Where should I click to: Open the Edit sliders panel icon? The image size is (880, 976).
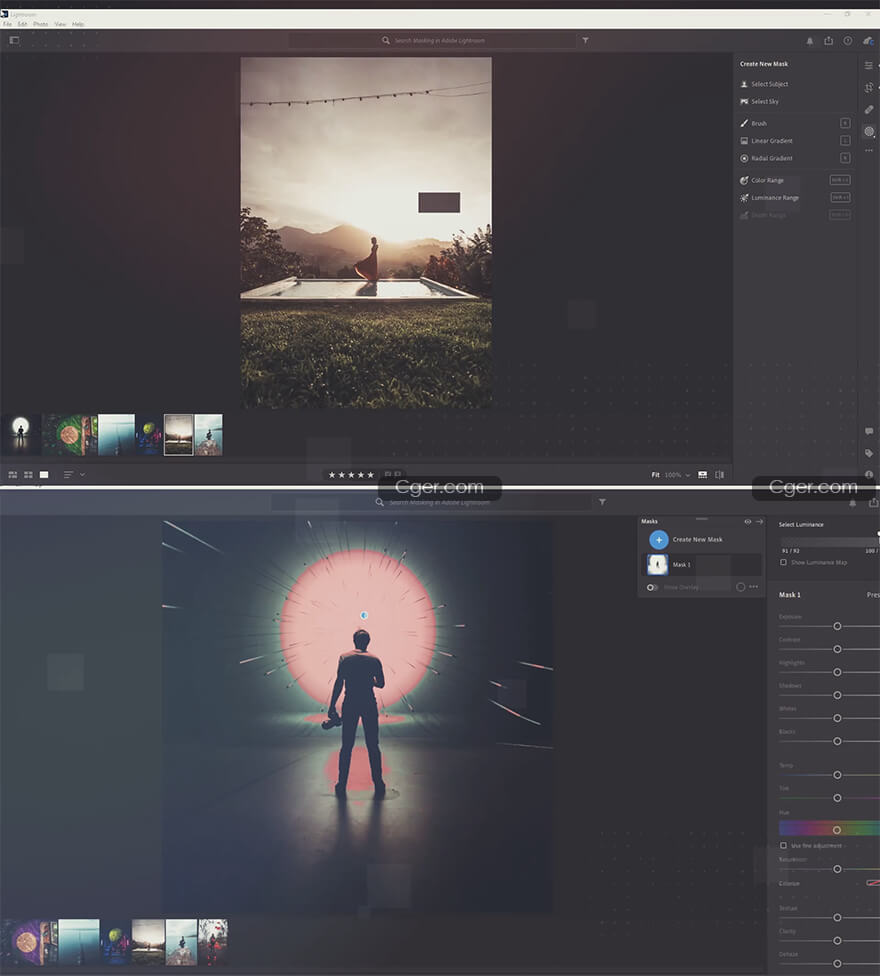(869, 65)
